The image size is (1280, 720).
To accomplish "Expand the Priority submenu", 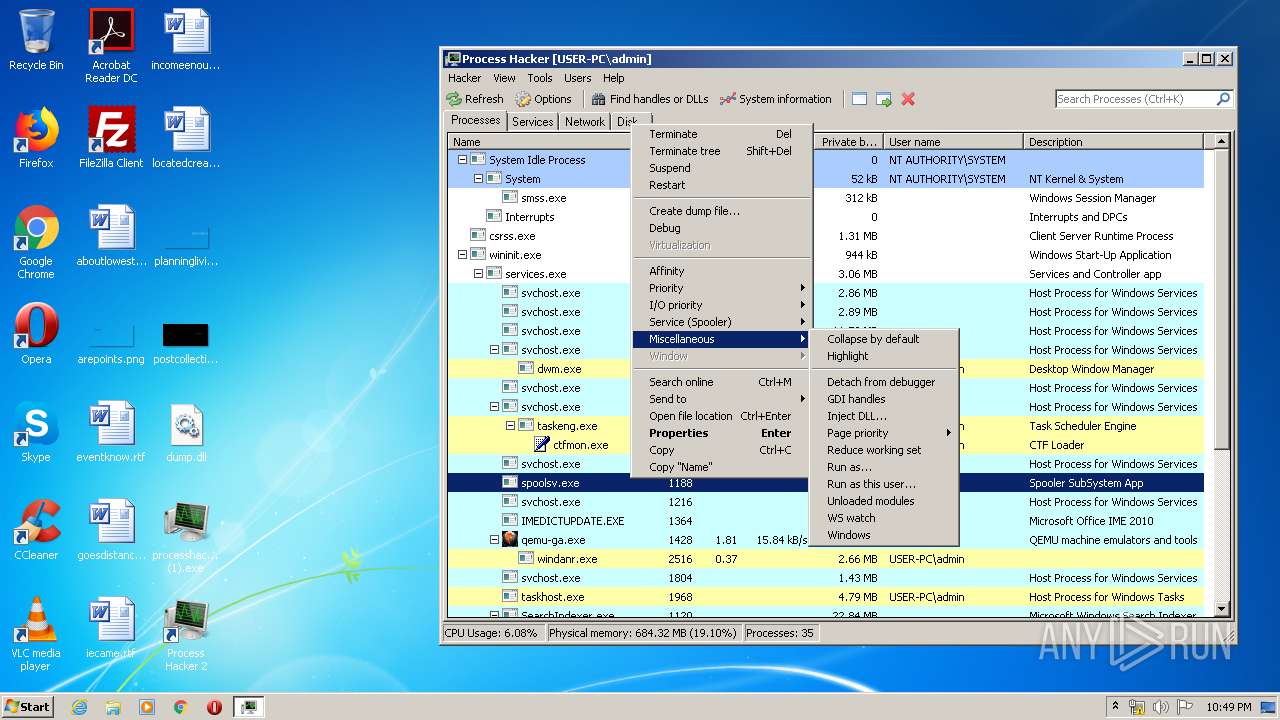I will coord(720,288).
